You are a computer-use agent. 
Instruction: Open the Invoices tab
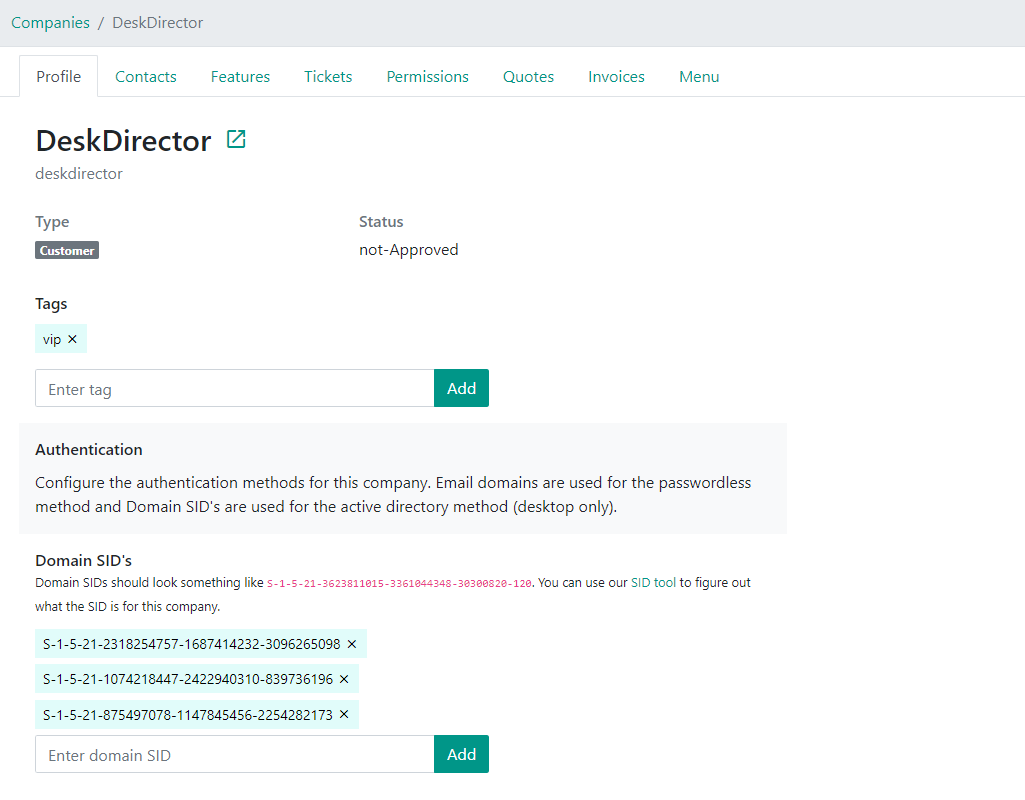point(616,76)
